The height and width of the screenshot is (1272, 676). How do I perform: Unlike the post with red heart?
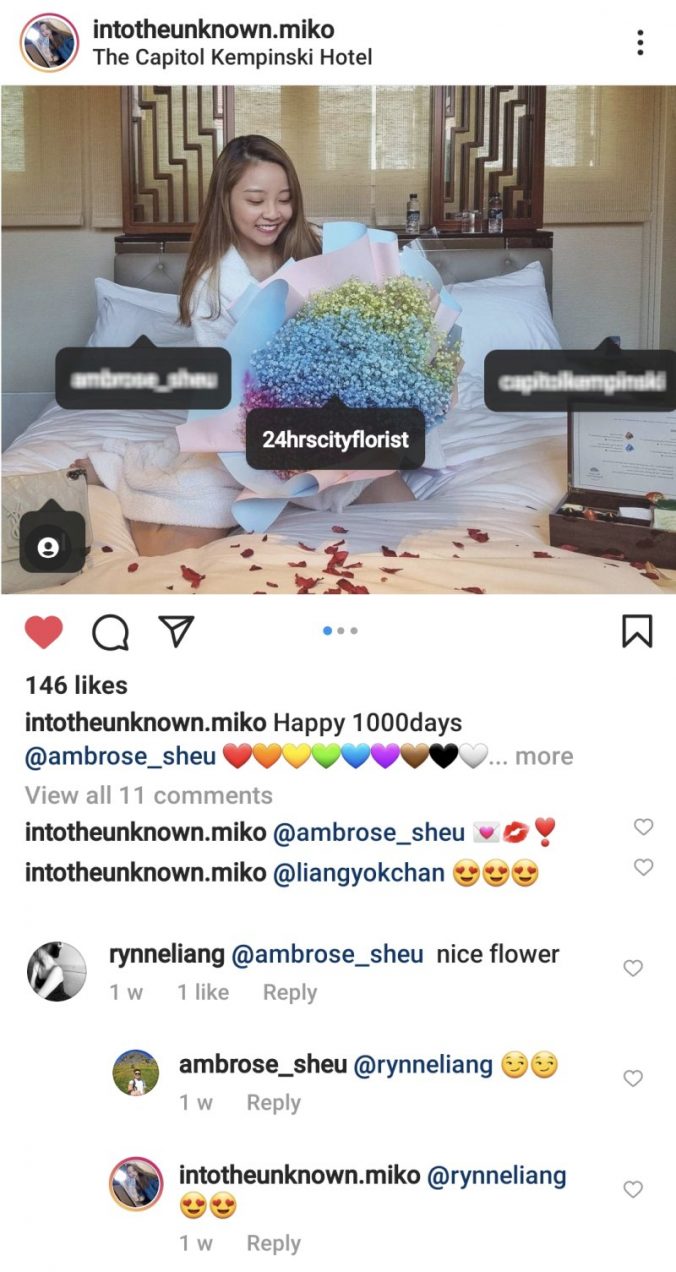pos(43,631)
